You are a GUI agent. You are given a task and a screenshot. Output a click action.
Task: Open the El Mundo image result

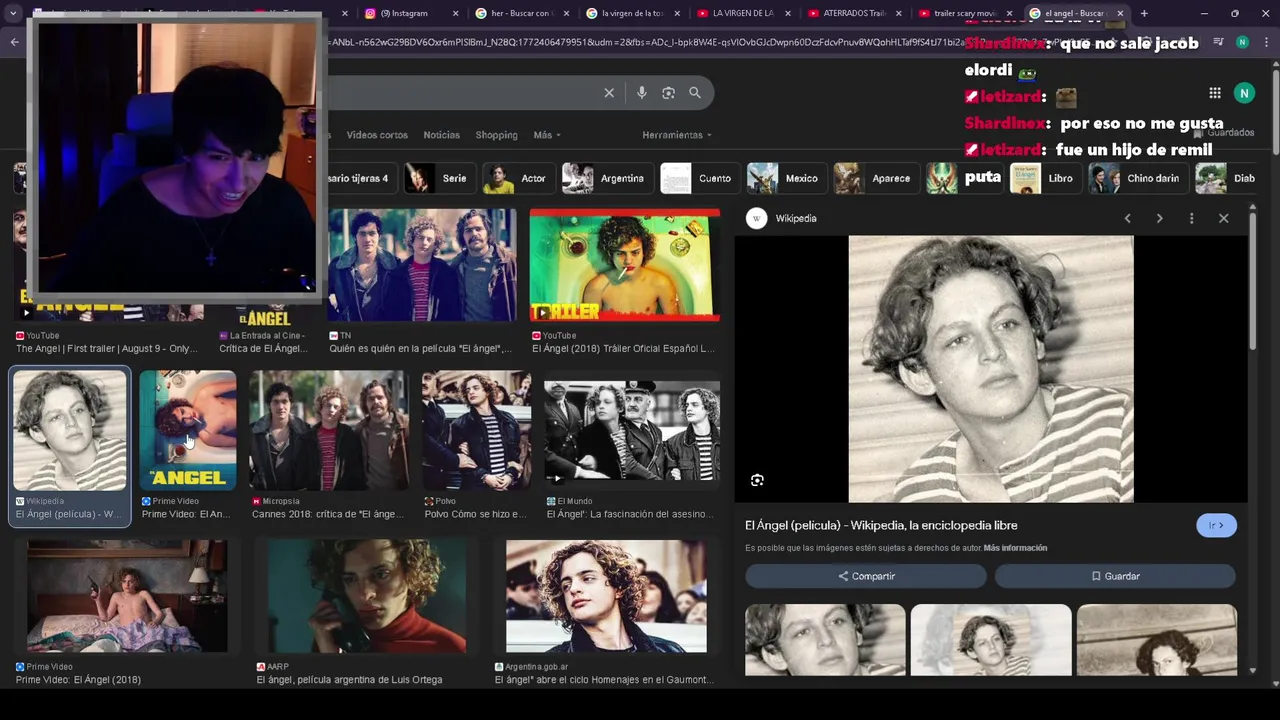[x=631, y=431]
